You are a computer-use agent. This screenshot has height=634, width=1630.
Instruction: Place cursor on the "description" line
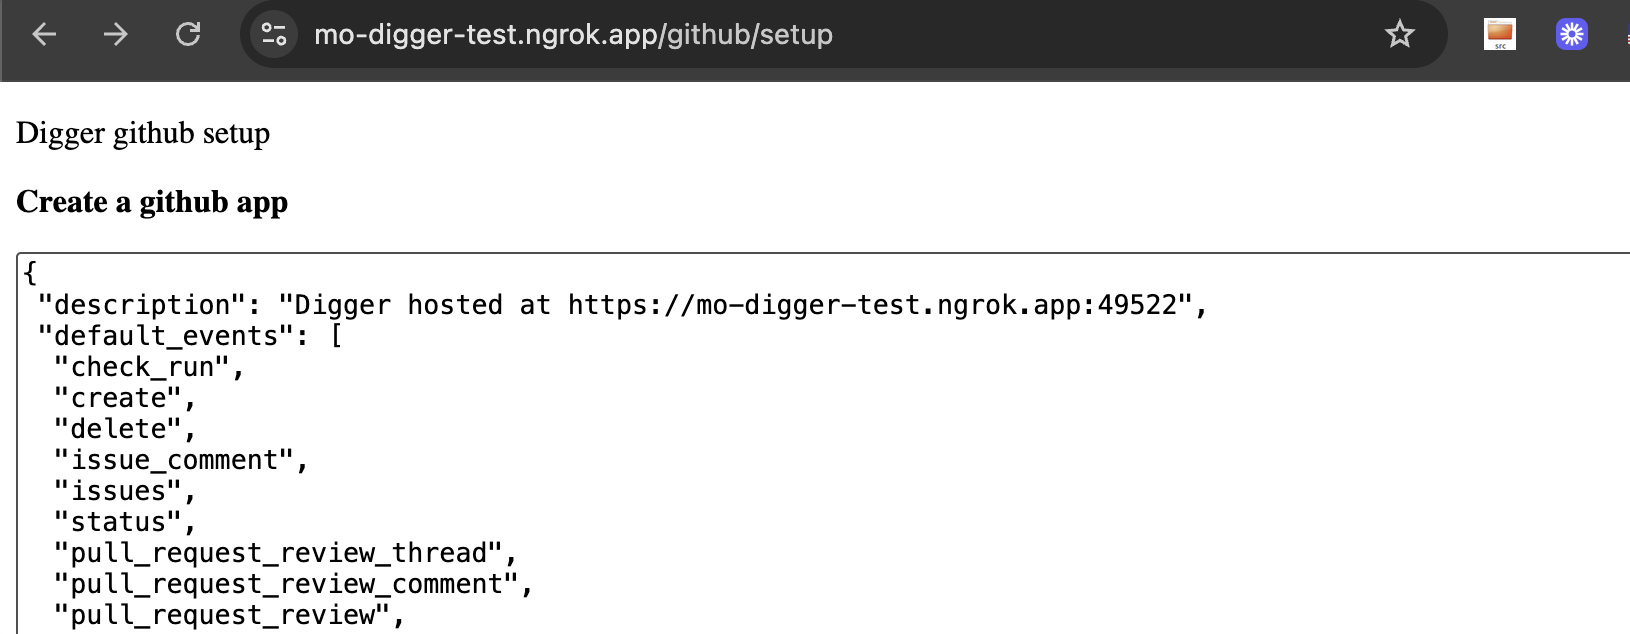623,305
